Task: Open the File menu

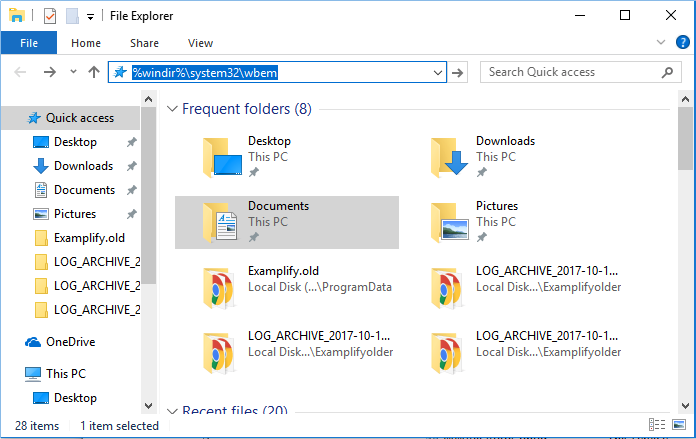Action: [29, 43]
